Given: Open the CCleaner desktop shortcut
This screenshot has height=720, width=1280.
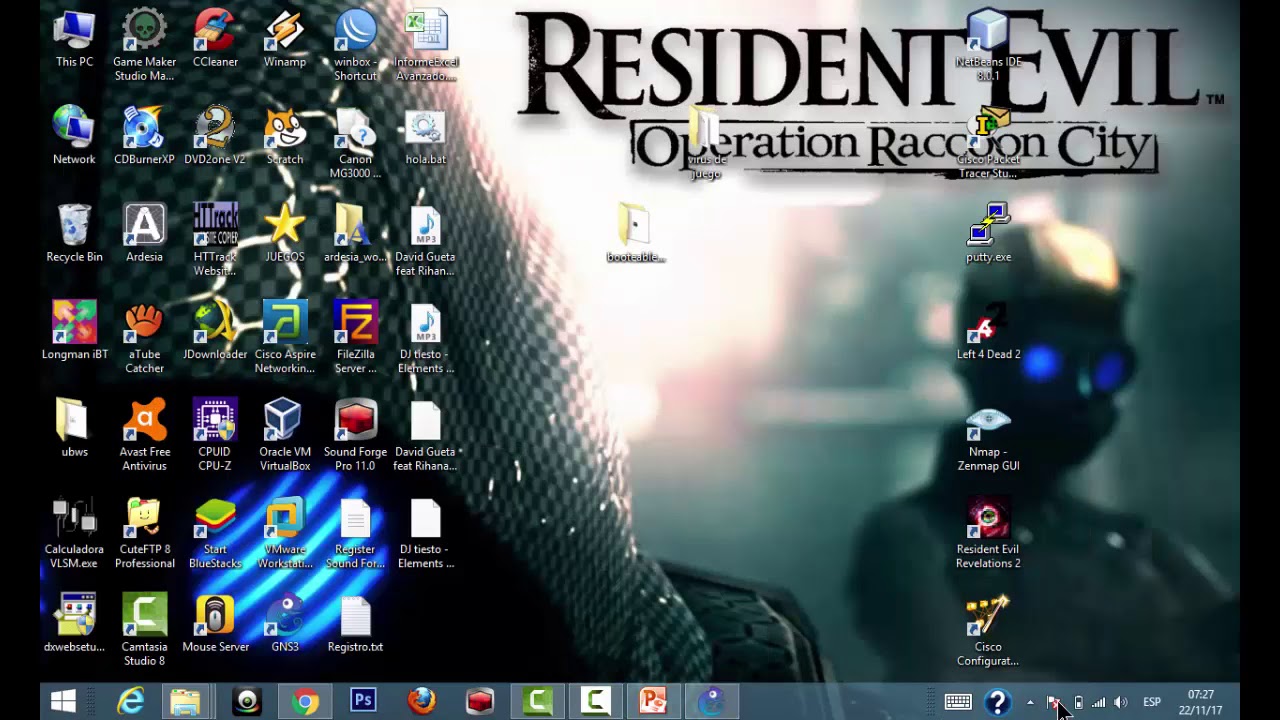Looking at the screenshot, I should click(215, 40).
